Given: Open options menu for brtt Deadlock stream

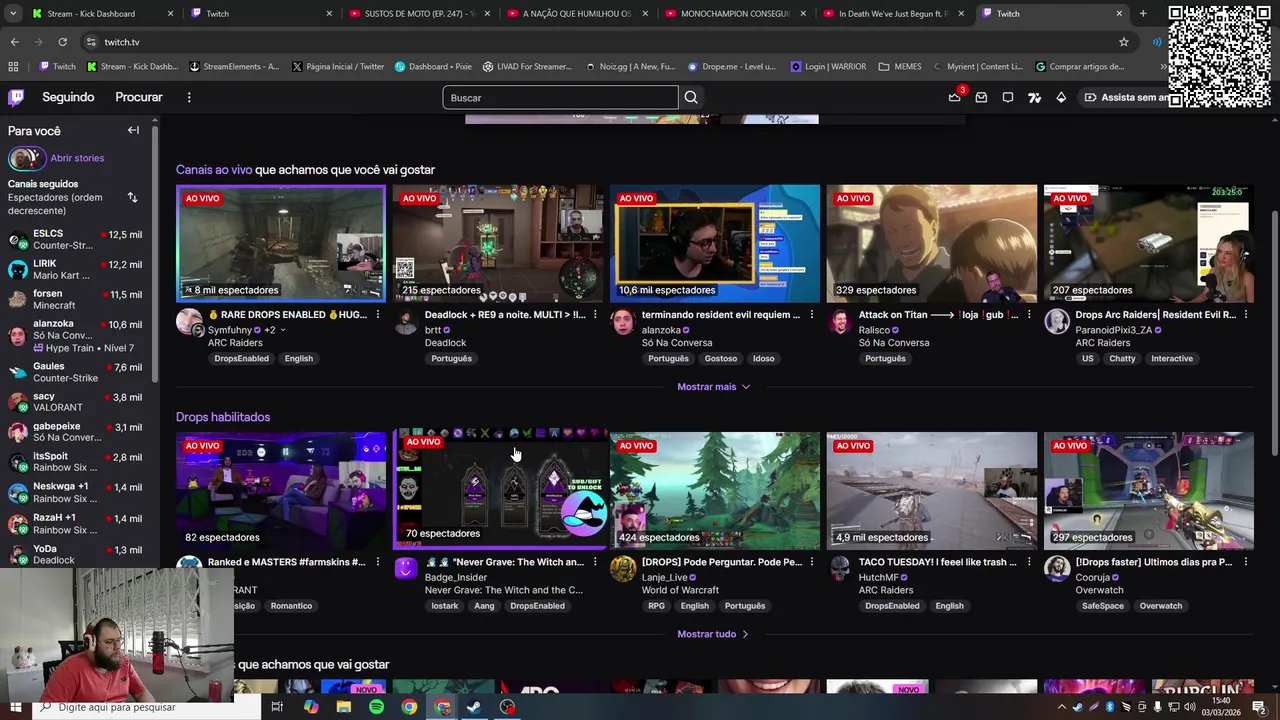Looking at the screenshot, I should (x=595, y=314).
